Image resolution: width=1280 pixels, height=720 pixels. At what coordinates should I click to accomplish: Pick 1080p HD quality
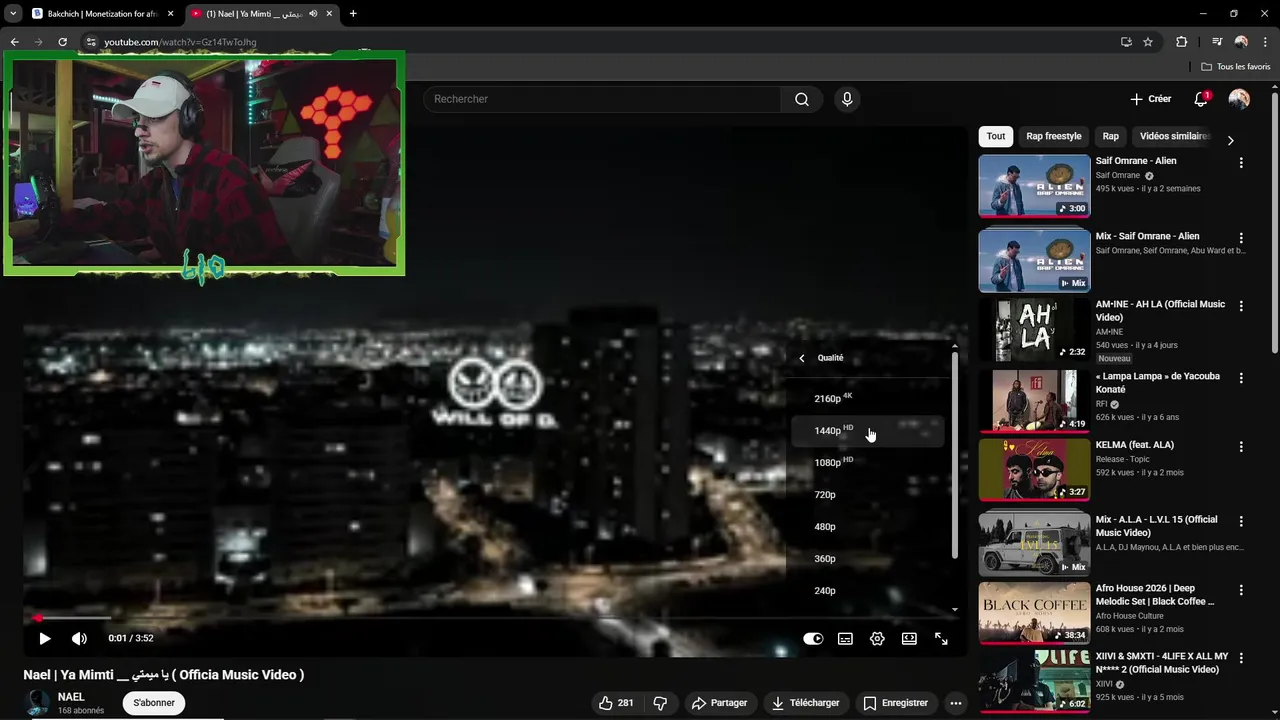(x=867, y=462)
